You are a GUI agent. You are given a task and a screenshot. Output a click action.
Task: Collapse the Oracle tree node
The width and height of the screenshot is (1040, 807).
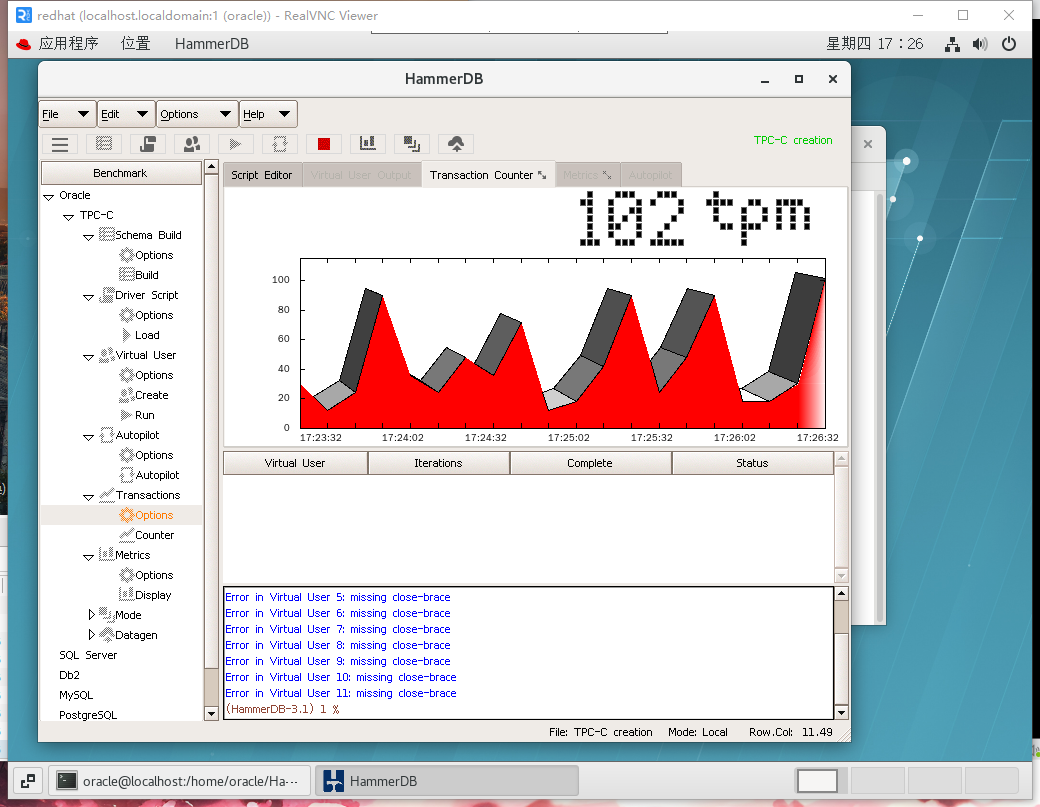(48, 196)
